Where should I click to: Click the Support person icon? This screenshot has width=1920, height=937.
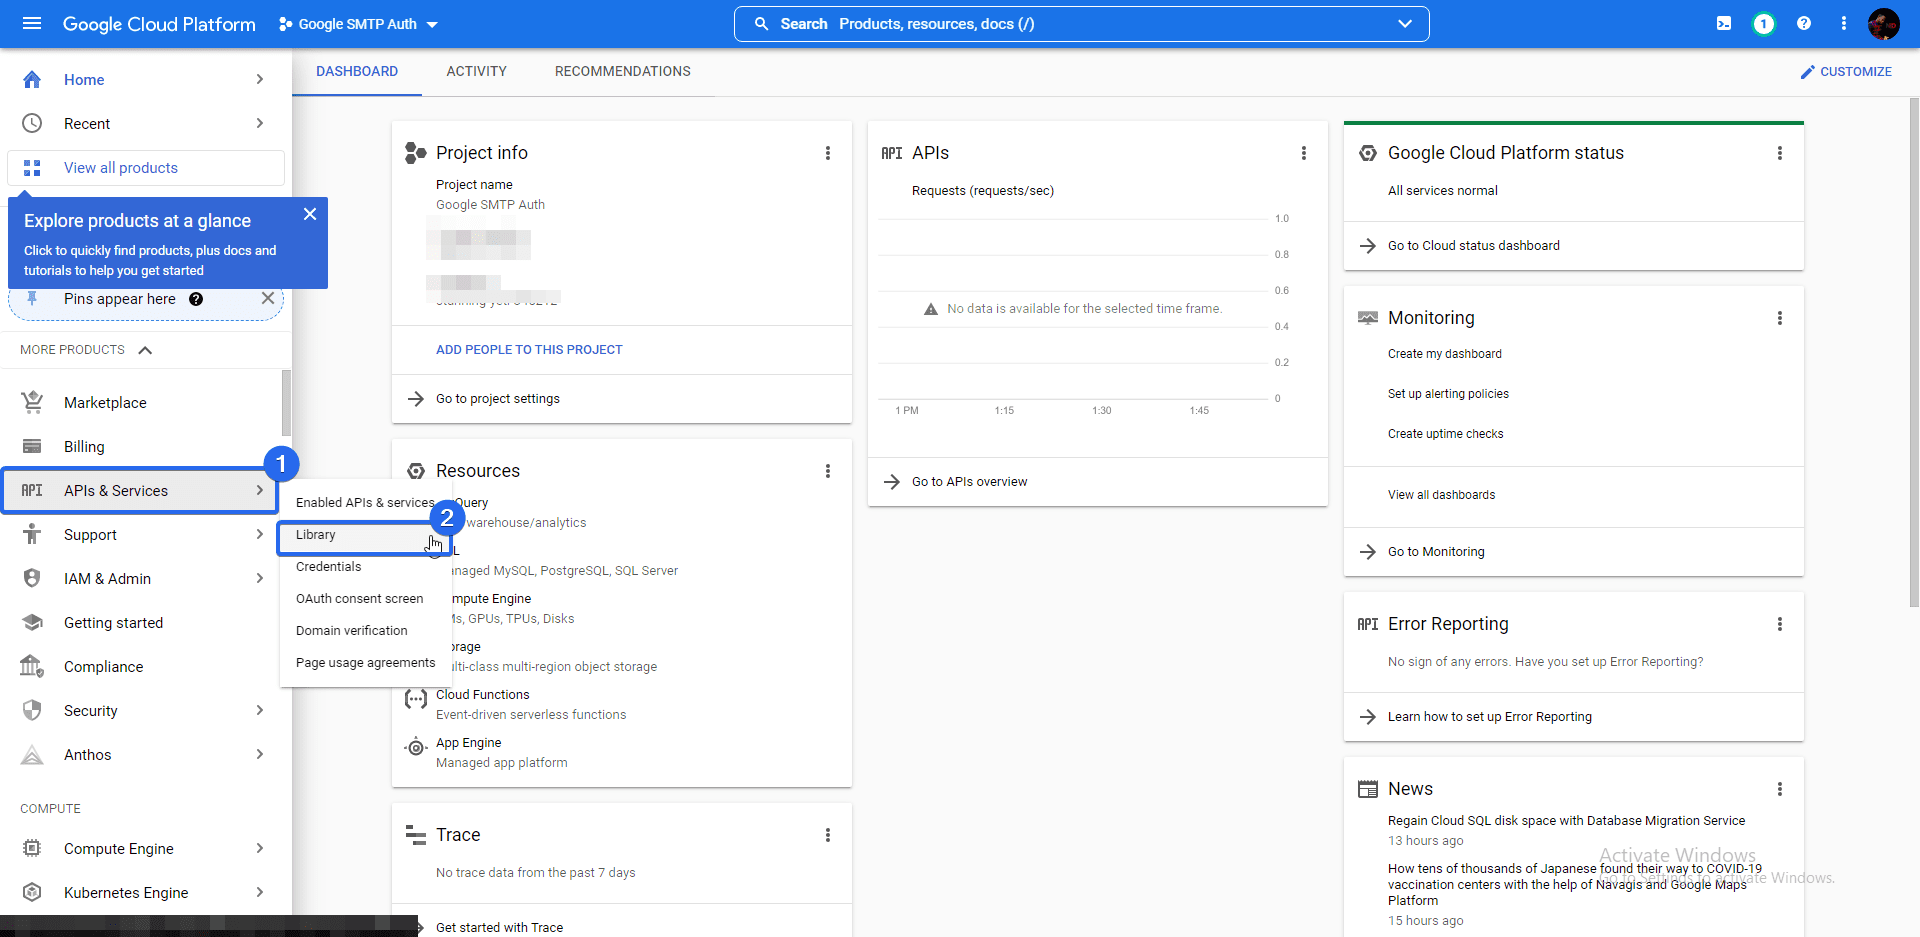[x=32, y=534]
